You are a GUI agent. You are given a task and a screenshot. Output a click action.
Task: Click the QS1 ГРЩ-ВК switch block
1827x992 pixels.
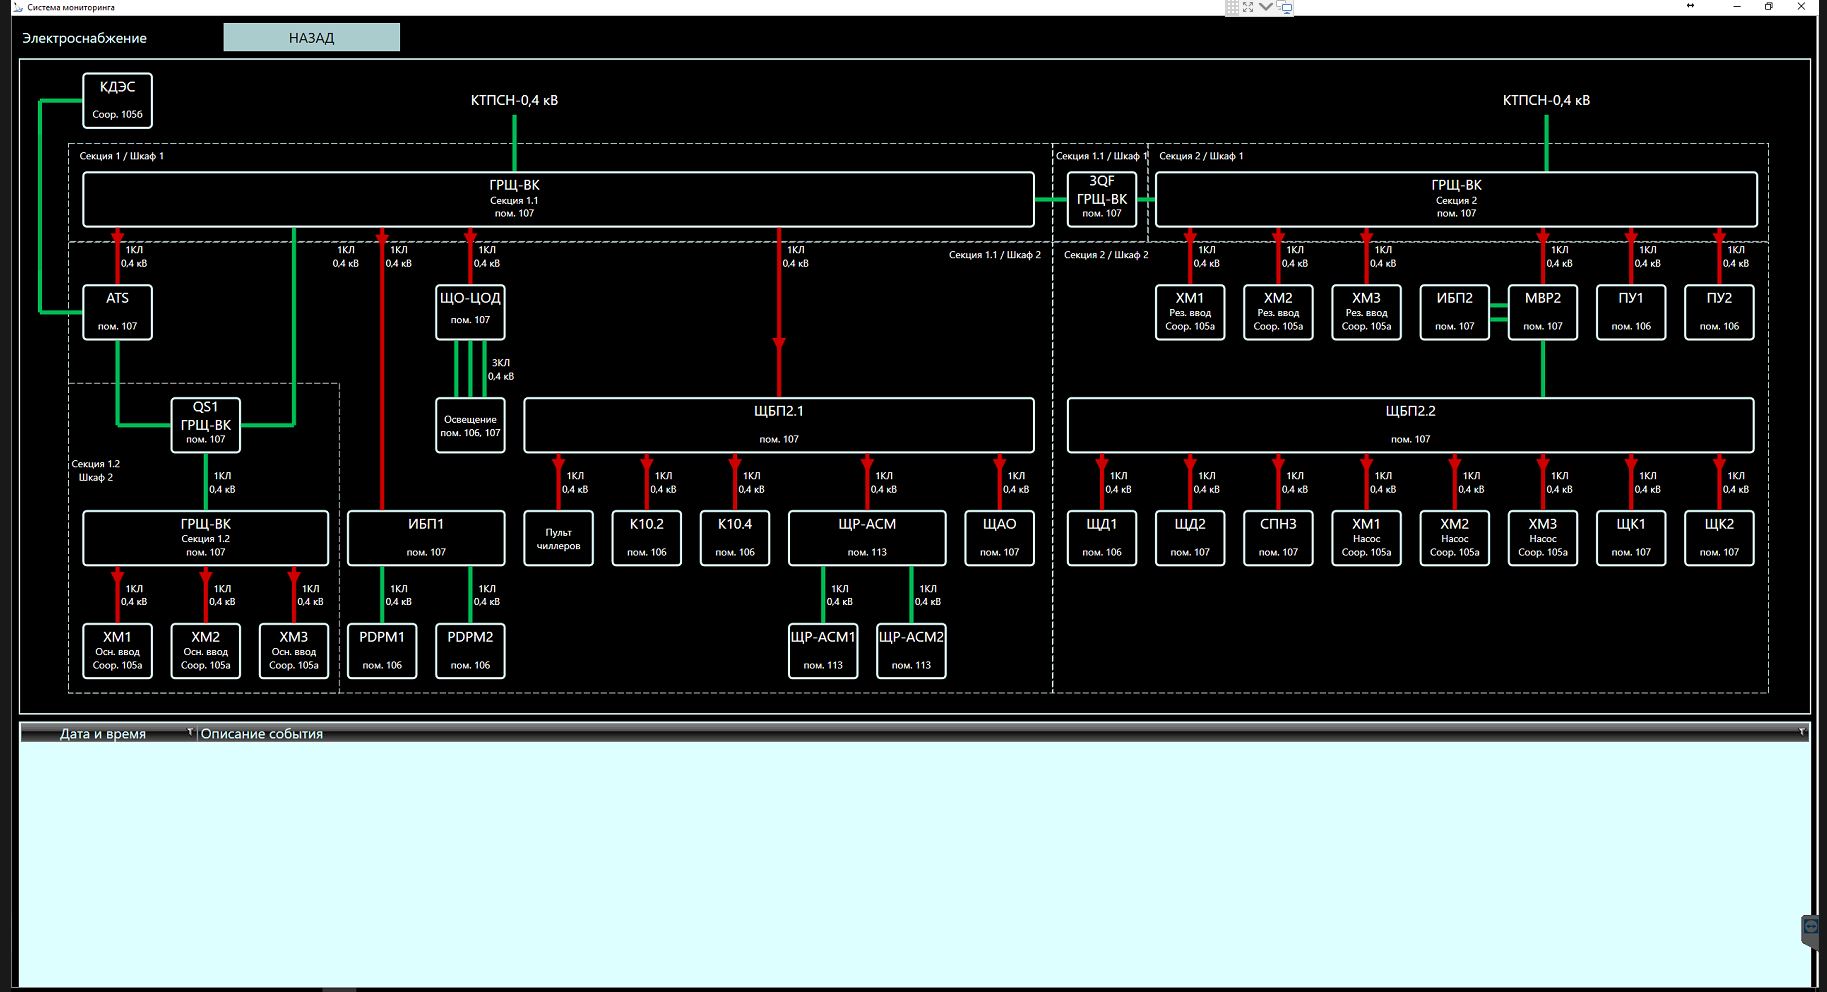[x=205, y=424]
